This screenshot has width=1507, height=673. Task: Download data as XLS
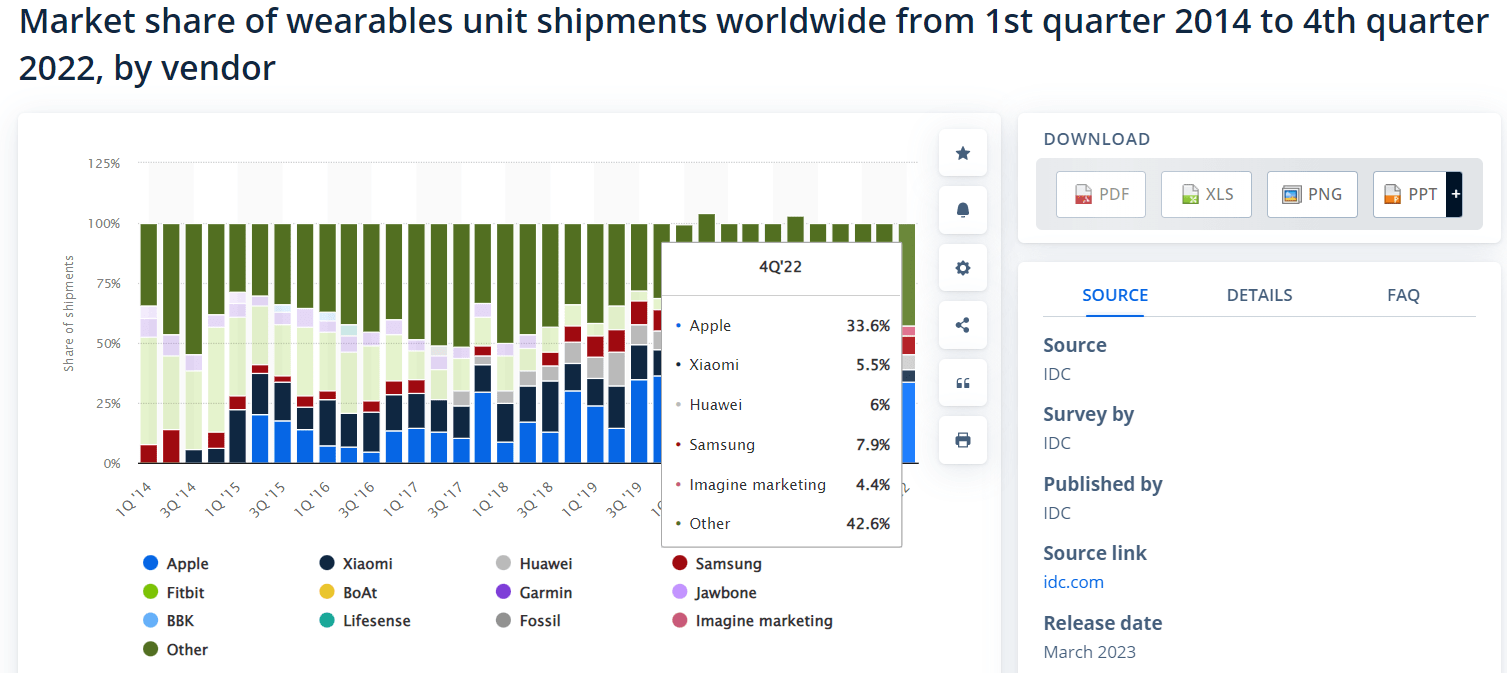point(1206,194)
